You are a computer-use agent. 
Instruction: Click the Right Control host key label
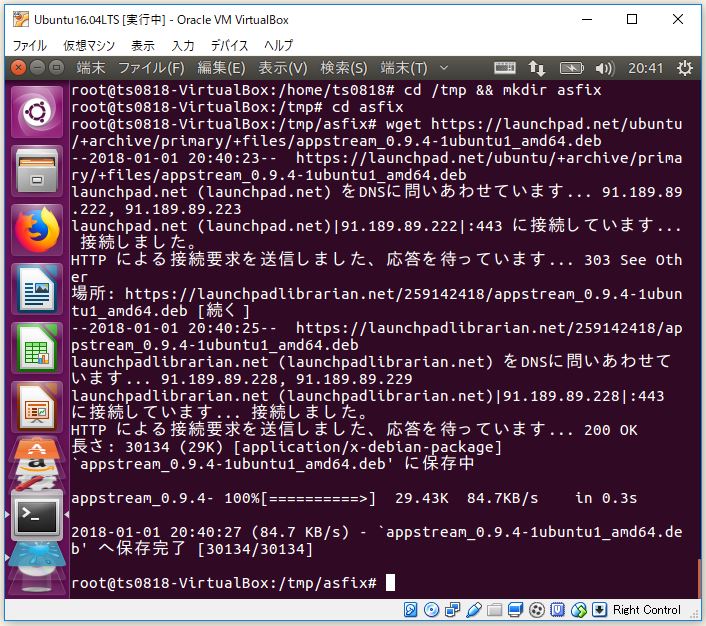(647, 610)
